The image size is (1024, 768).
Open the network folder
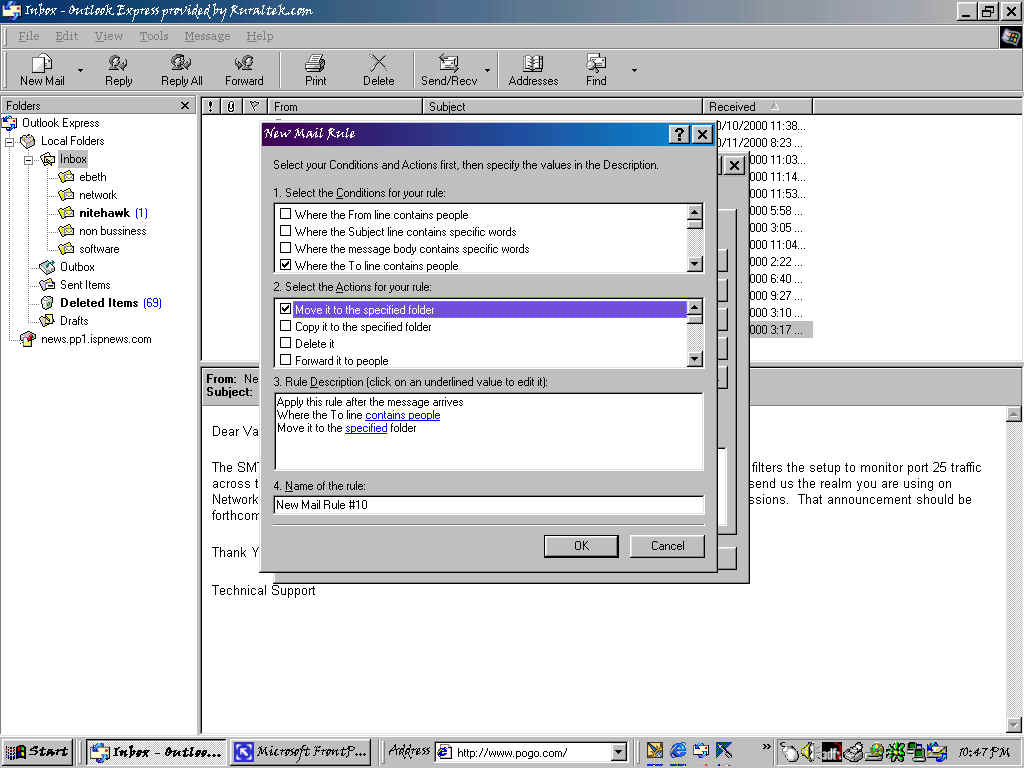coord(97,195)
